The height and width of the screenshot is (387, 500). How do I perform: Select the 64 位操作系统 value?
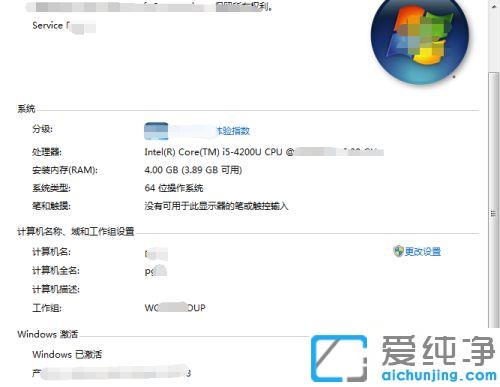[x=174, y=188]
